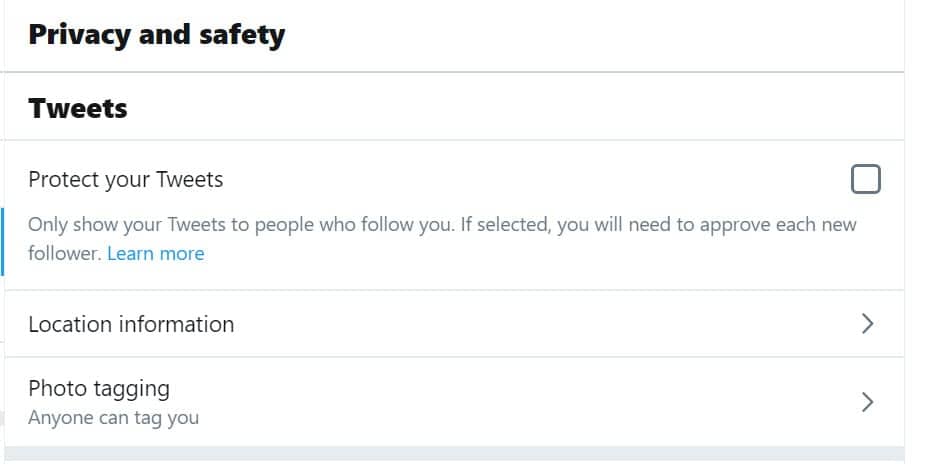Screen dimensions: 950x464
Task: Click the Protect your Tweets label
Action: point(126,180)
